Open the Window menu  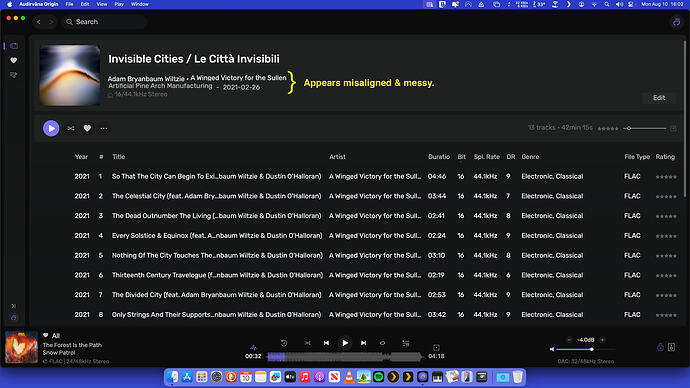(x=139, y=4)
